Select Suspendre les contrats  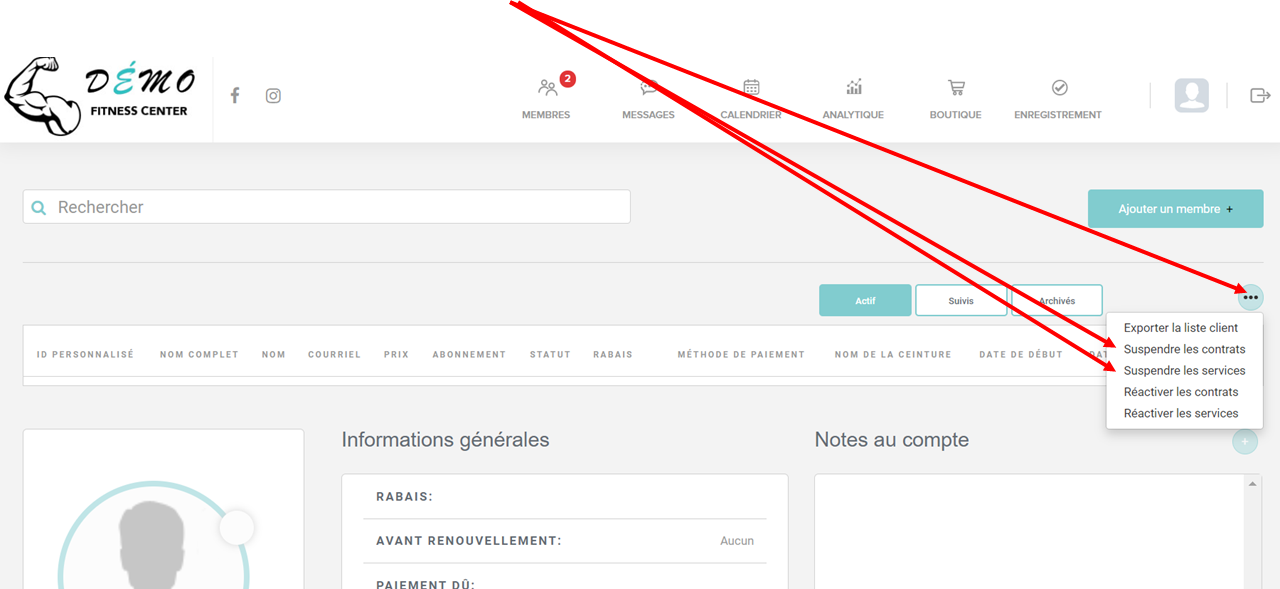pyautogui.click(x=1184, y=349)
